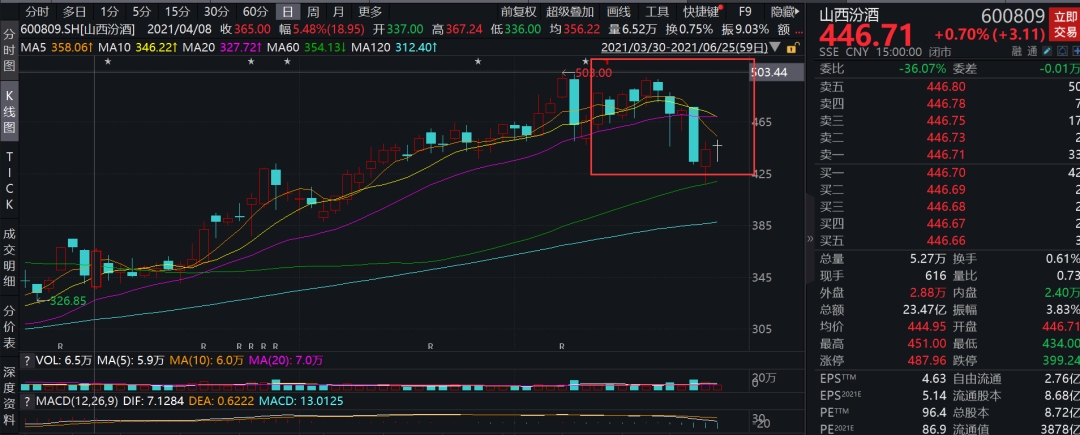Select the 卖一 446.71 order row

click(x=949, y=154)
